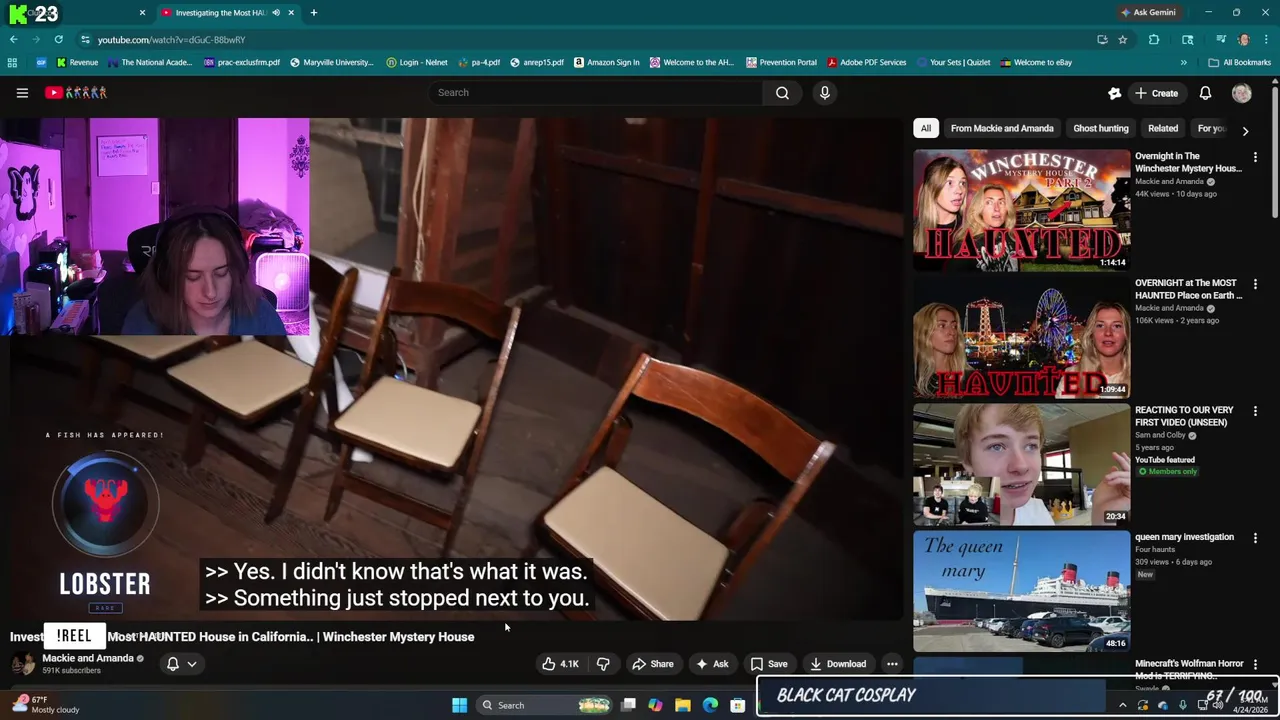Open Adobe PDF Services bookmark
The width and height of the screenshot is (1280, 720).
click(x=865, y=62)
